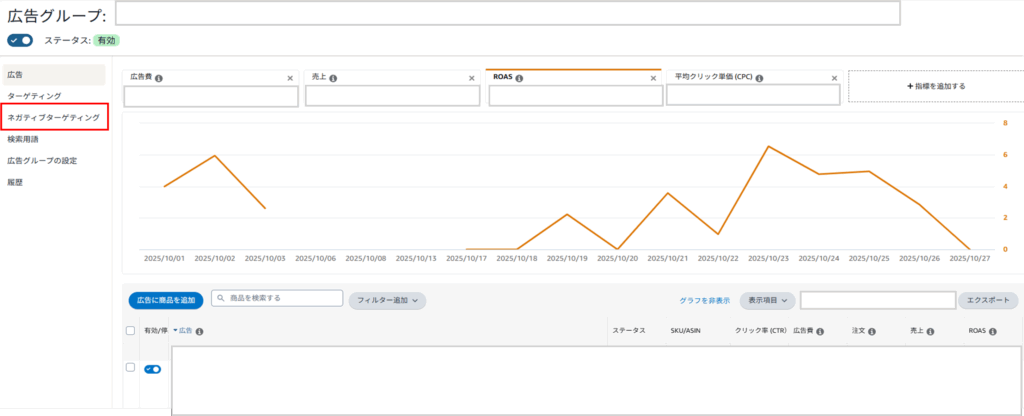Click the グラフを非表示 link
This screenshot has height=416, width=1024.
click(x=704, y=299)
